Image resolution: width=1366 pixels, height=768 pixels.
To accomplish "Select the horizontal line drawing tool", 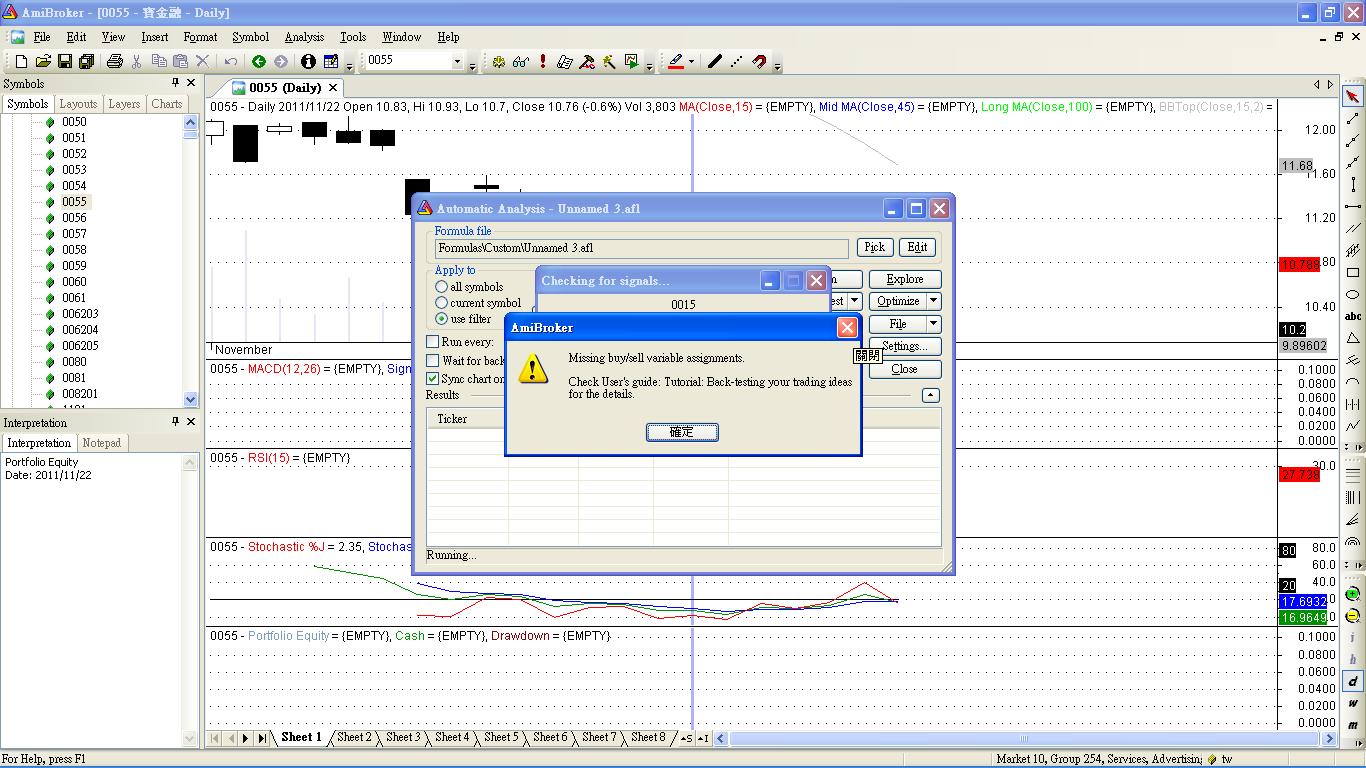I will pyautogui.click(x=1353, y=206).
